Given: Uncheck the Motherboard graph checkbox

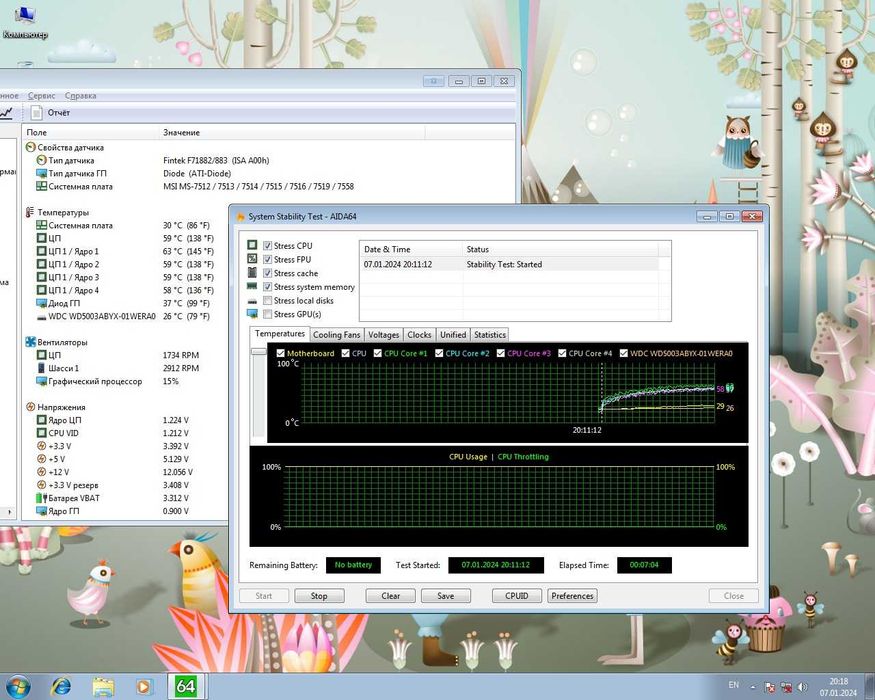Looking at the screenshot, I should (x=281, y=353).
